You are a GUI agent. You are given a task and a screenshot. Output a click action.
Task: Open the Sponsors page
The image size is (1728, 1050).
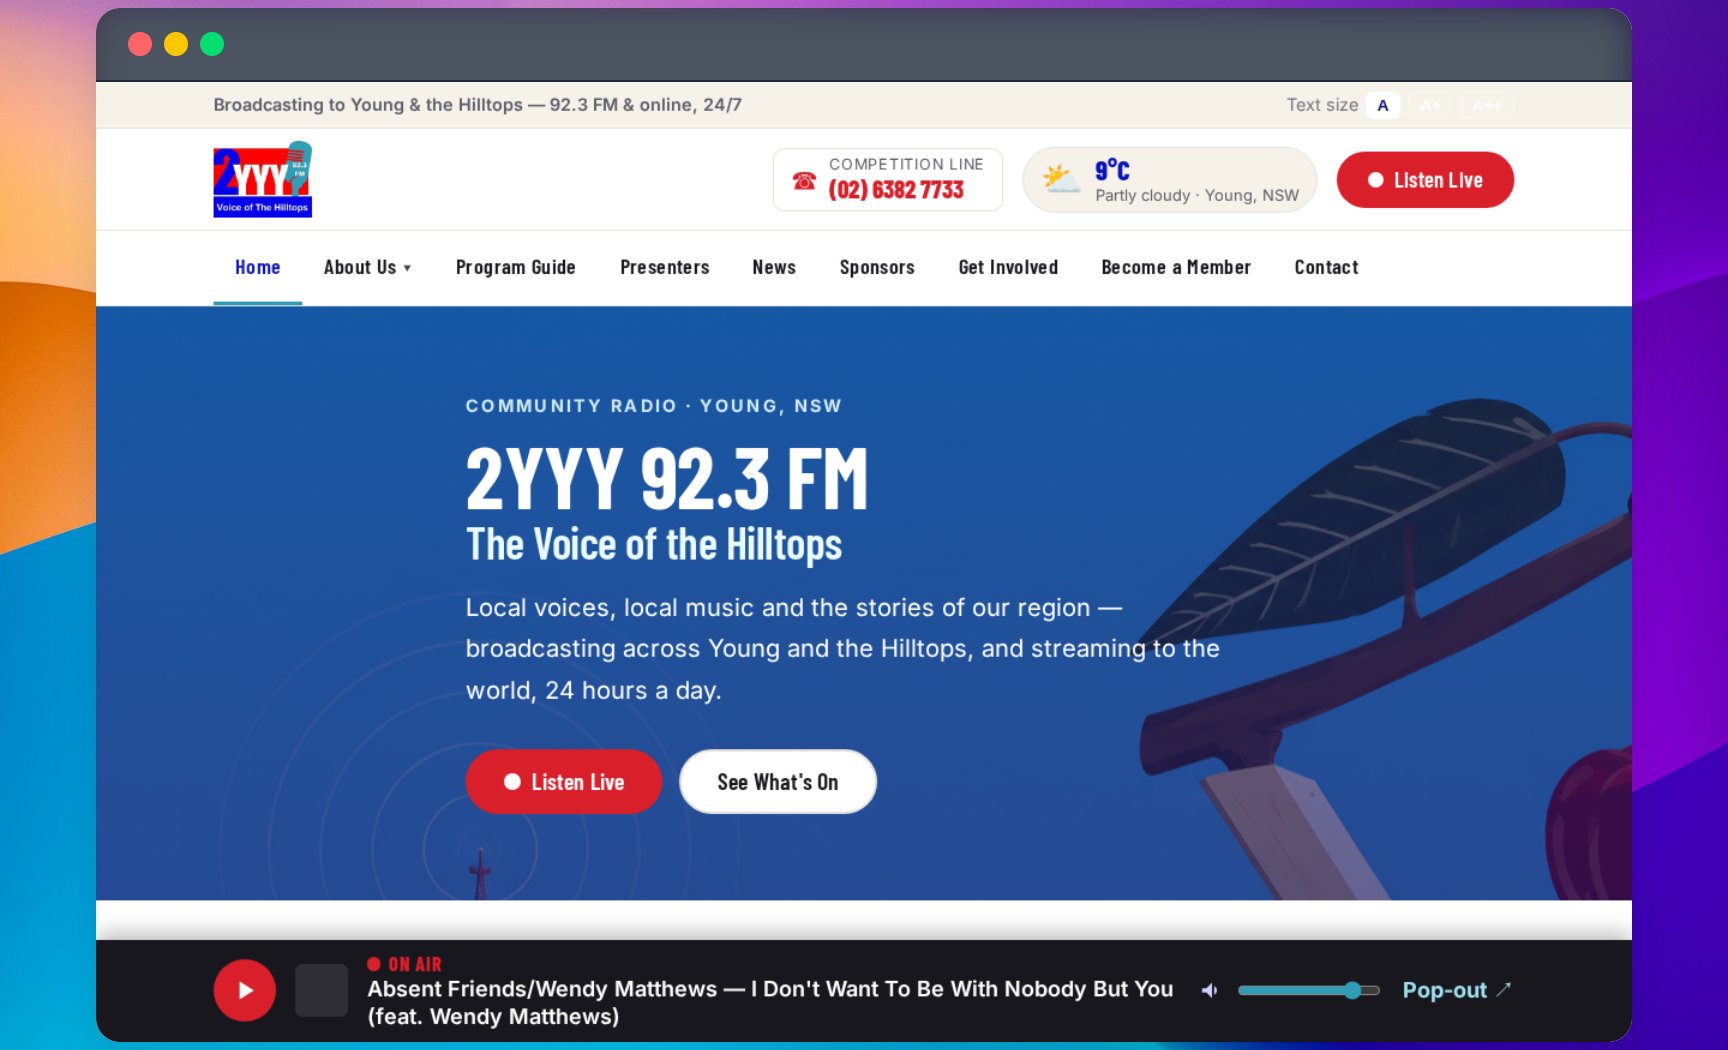877,267
